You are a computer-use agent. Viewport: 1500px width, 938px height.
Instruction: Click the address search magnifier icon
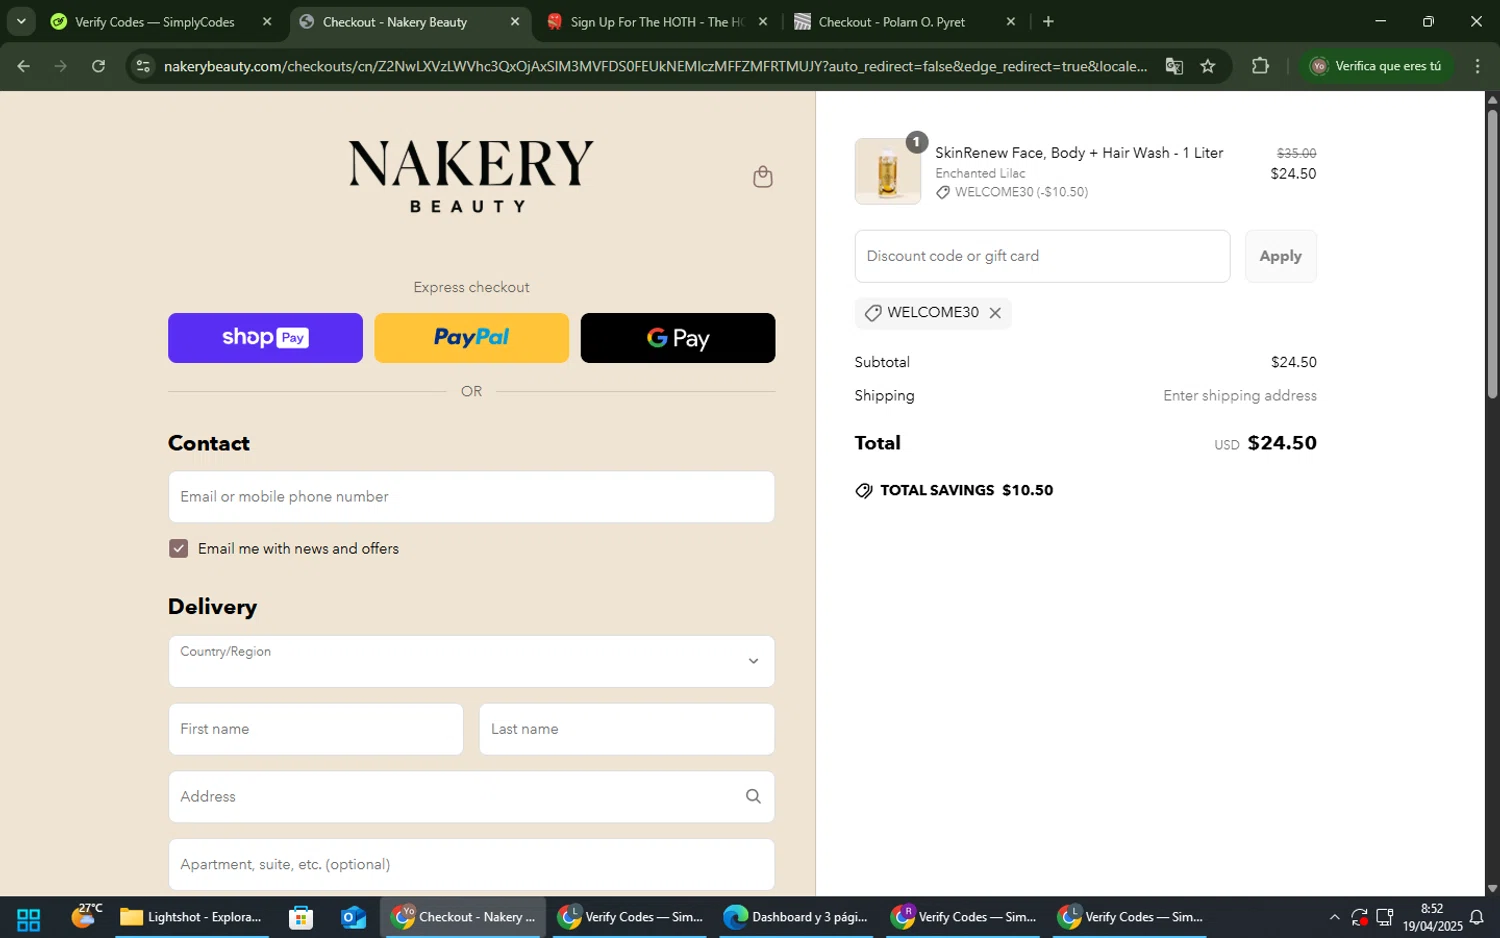point(753,796)
